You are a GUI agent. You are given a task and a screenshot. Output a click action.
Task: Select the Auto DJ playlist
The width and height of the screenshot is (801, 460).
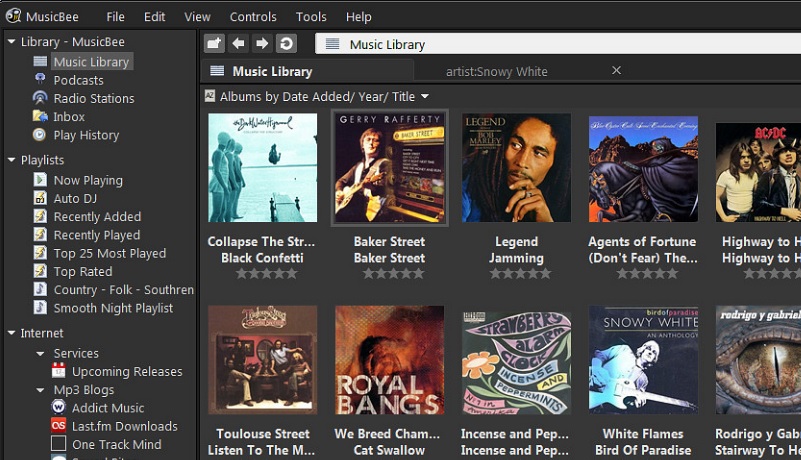[74, 199]
